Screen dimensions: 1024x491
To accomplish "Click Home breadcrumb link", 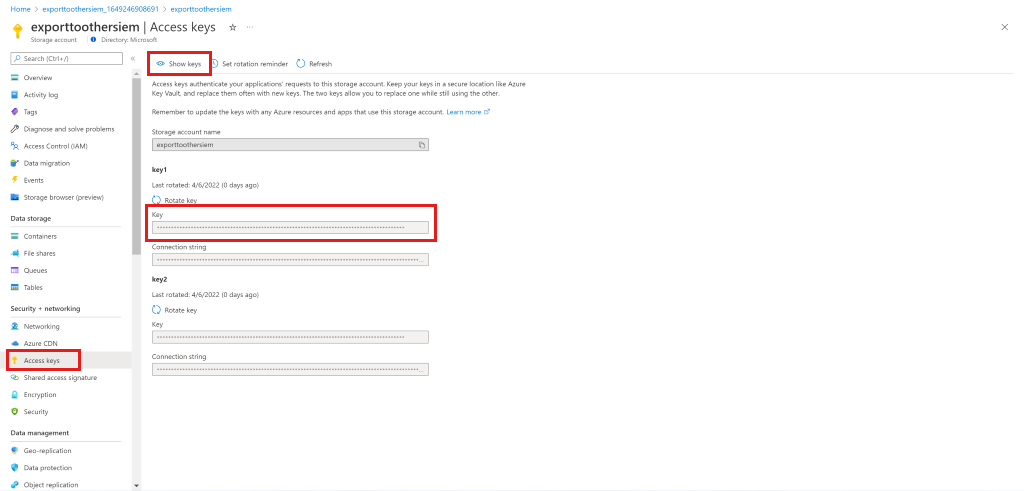I will pyautogui.click(x=20, y=10).
